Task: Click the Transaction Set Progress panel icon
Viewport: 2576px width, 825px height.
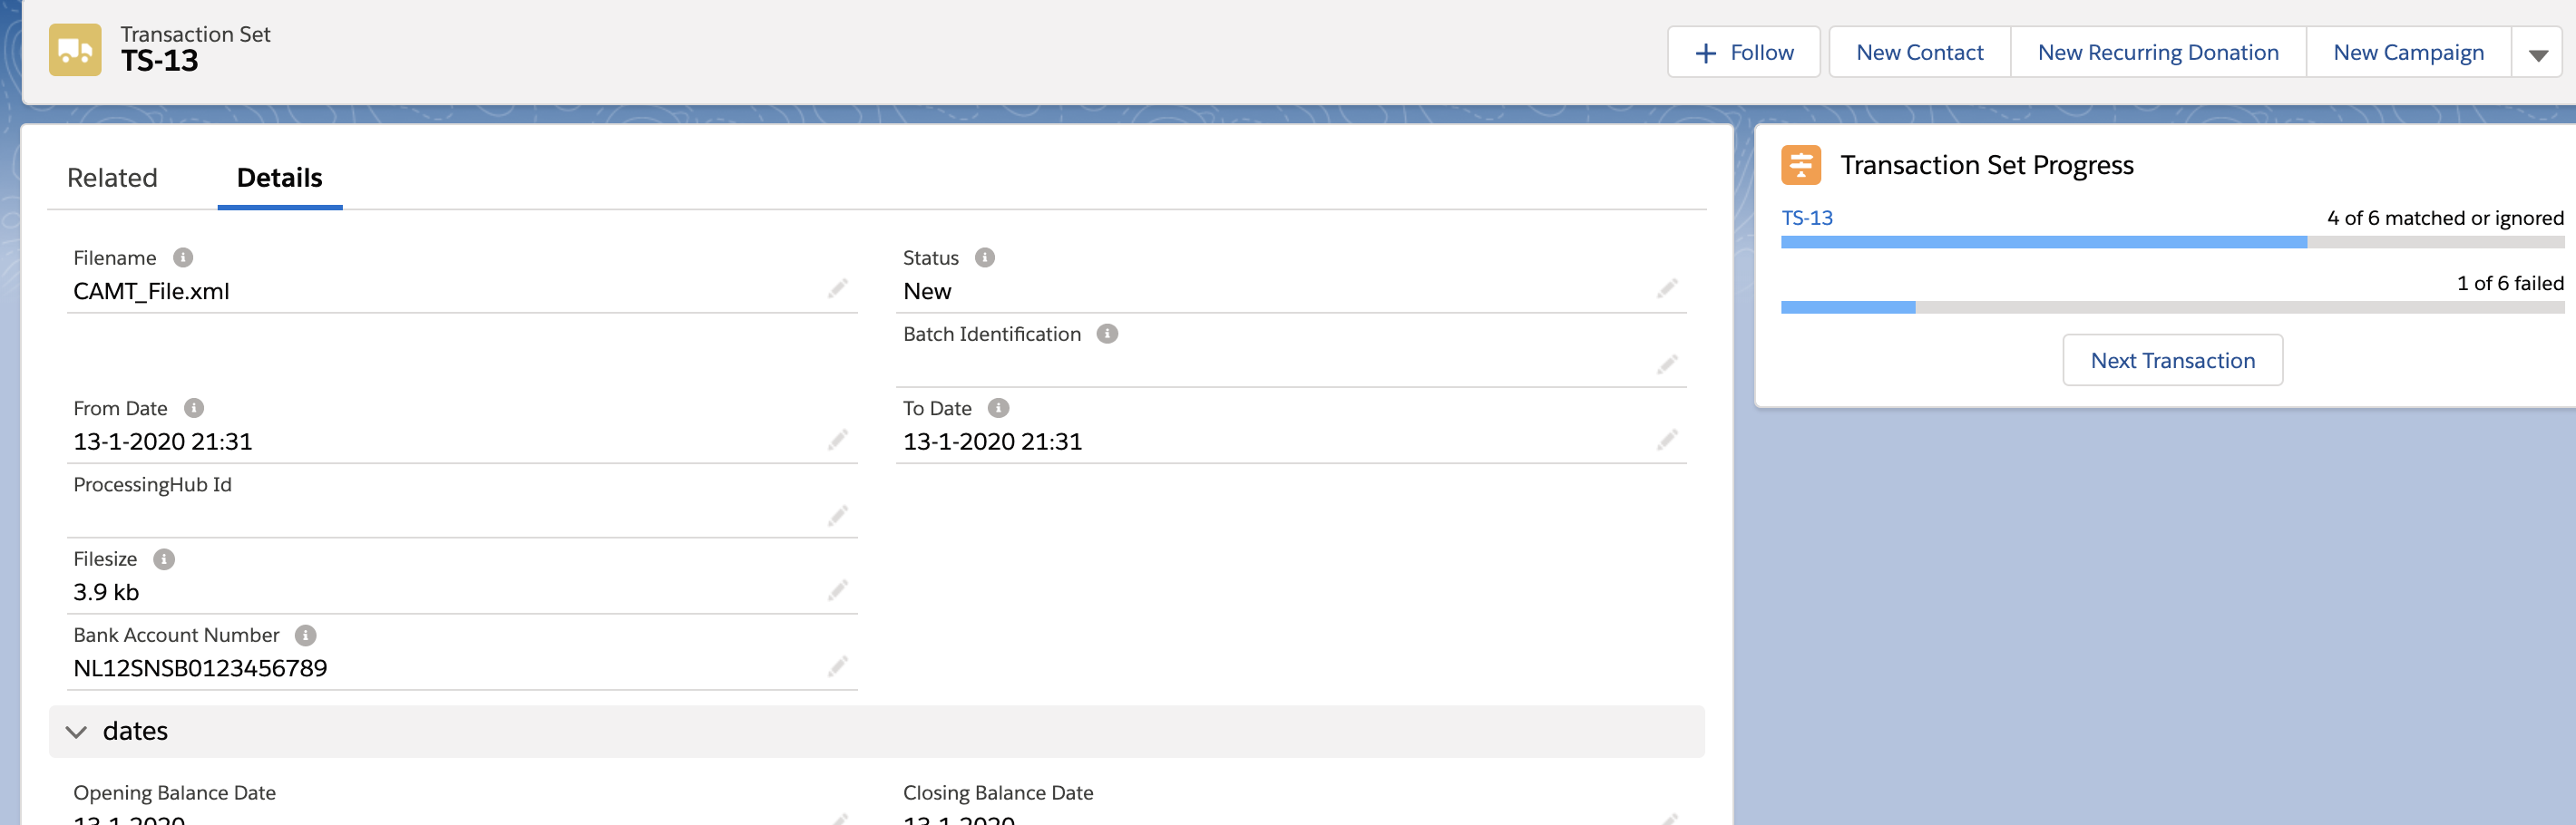Action: tap(1801, 164)
